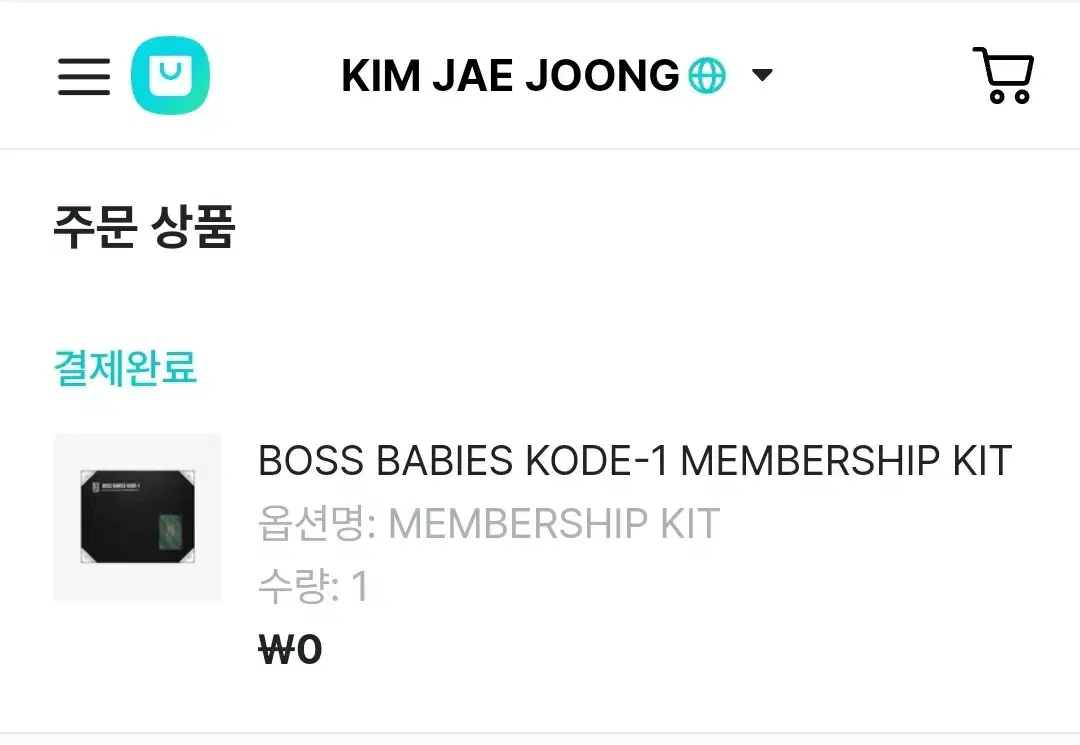Expand the artist shop dropdown arrow

point(762,74)
